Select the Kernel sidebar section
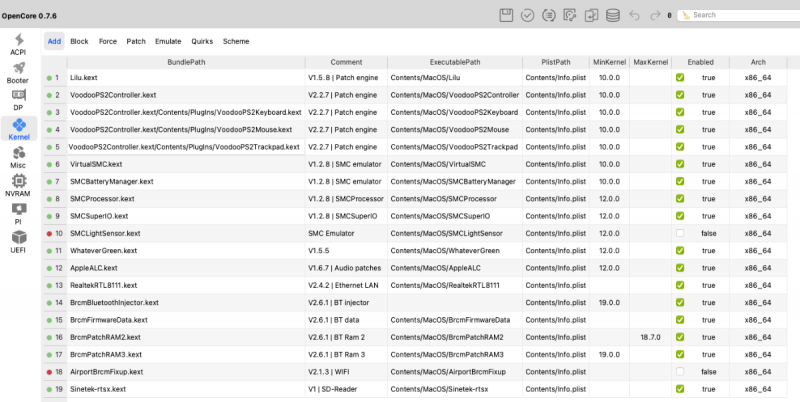Image resolution: width=800 pixels, height=402 pixels. click(19, 129)
